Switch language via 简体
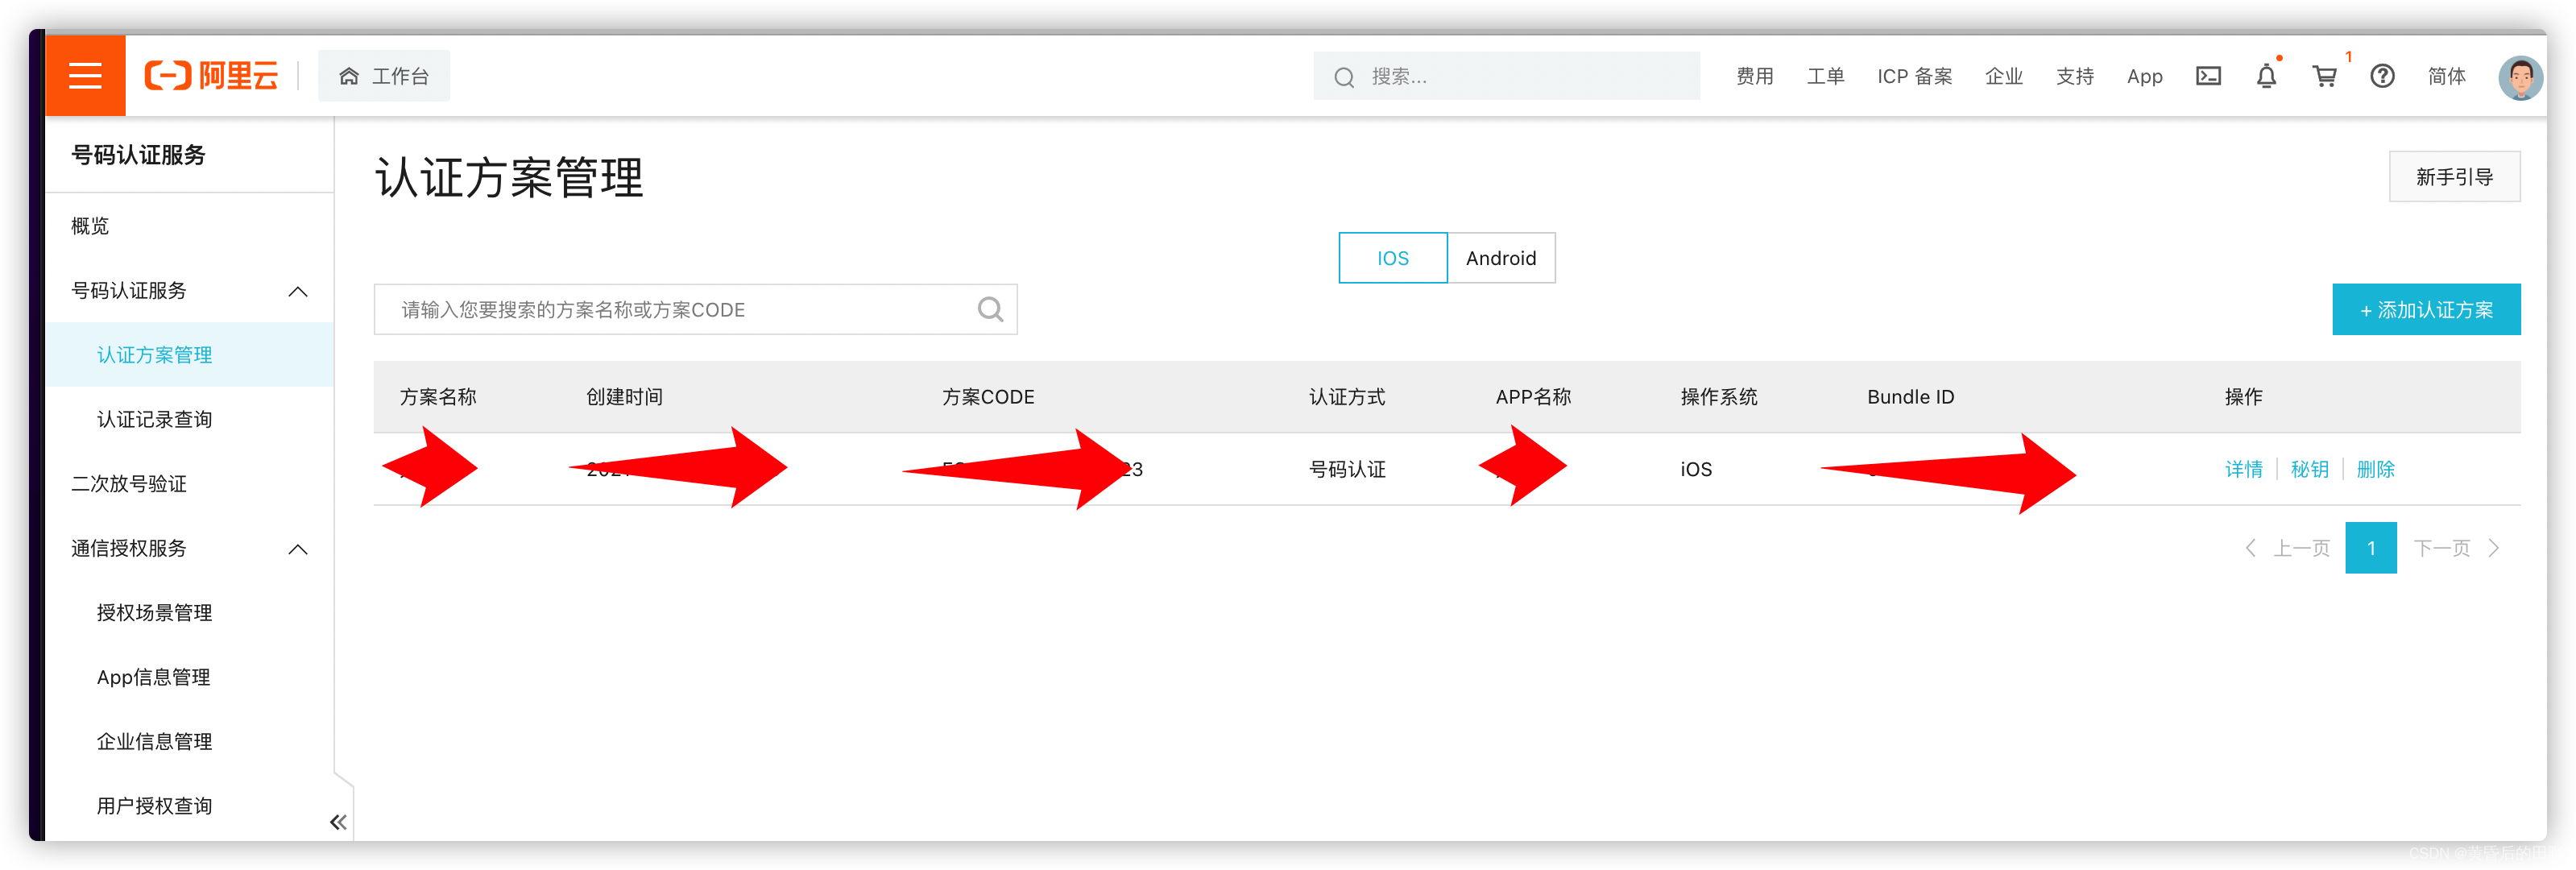 [x=2446, y=76]
